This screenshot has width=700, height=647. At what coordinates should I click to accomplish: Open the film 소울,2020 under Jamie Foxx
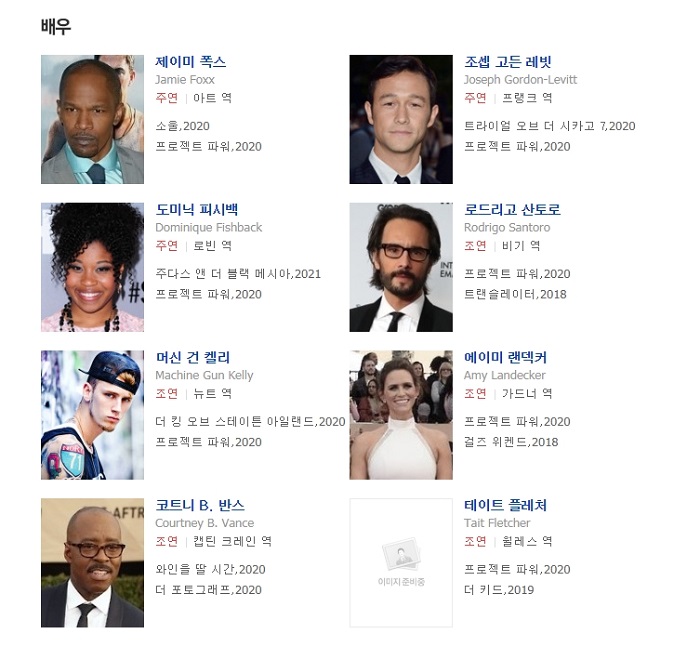pos(183,126)
